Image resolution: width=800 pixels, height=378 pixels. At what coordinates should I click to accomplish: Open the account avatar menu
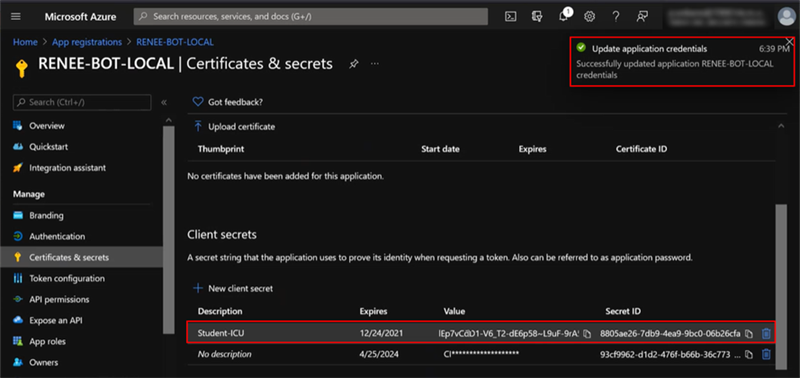[x=786, y=16]
